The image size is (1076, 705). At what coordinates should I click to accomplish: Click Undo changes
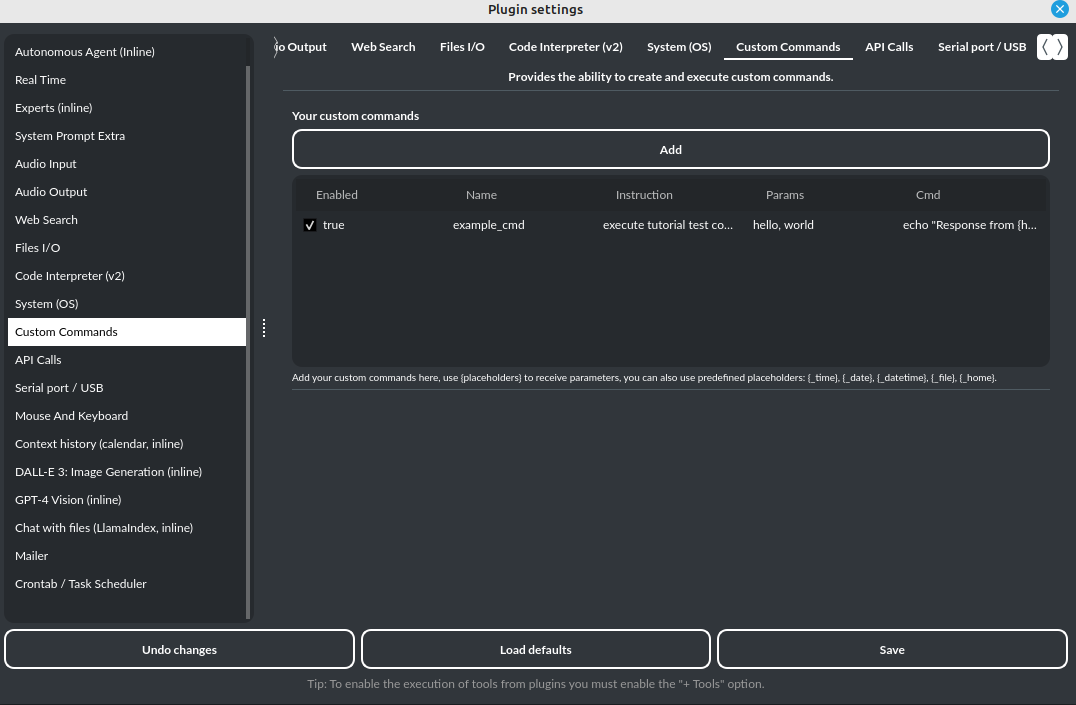[x=179, y=649]
